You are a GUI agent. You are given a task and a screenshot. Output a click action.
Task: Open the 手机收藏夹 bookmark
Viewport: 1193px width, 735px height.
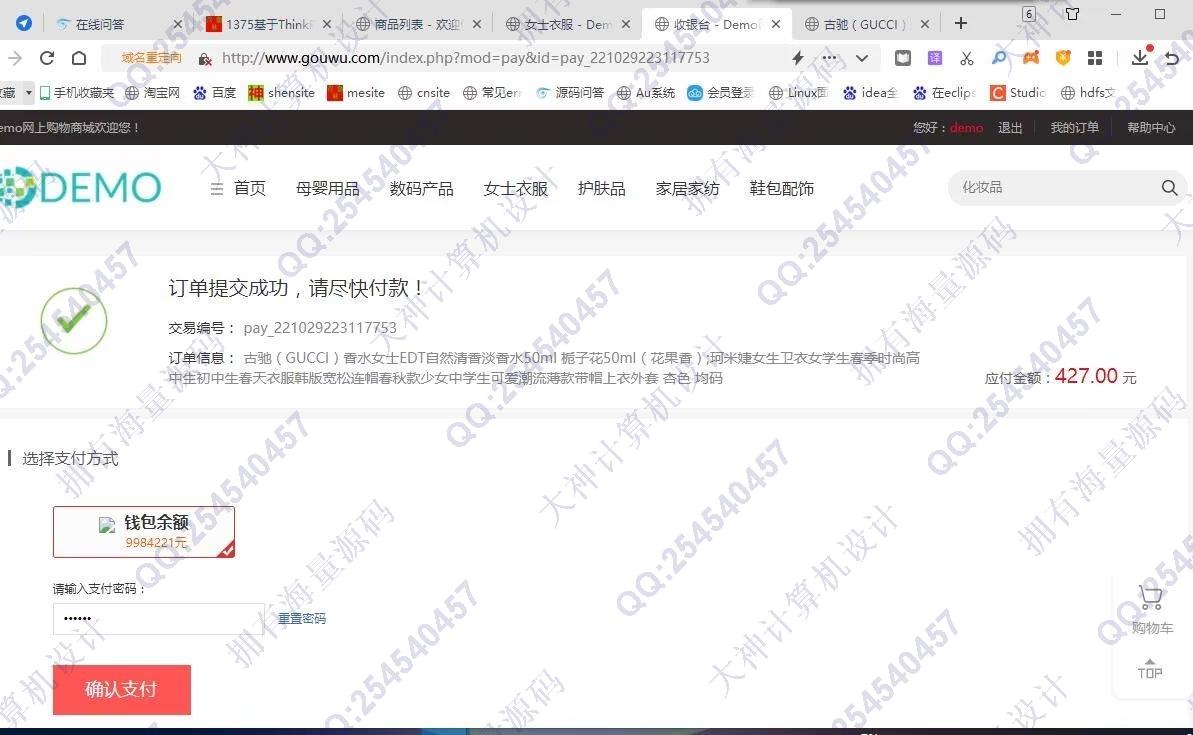[76, 93]
